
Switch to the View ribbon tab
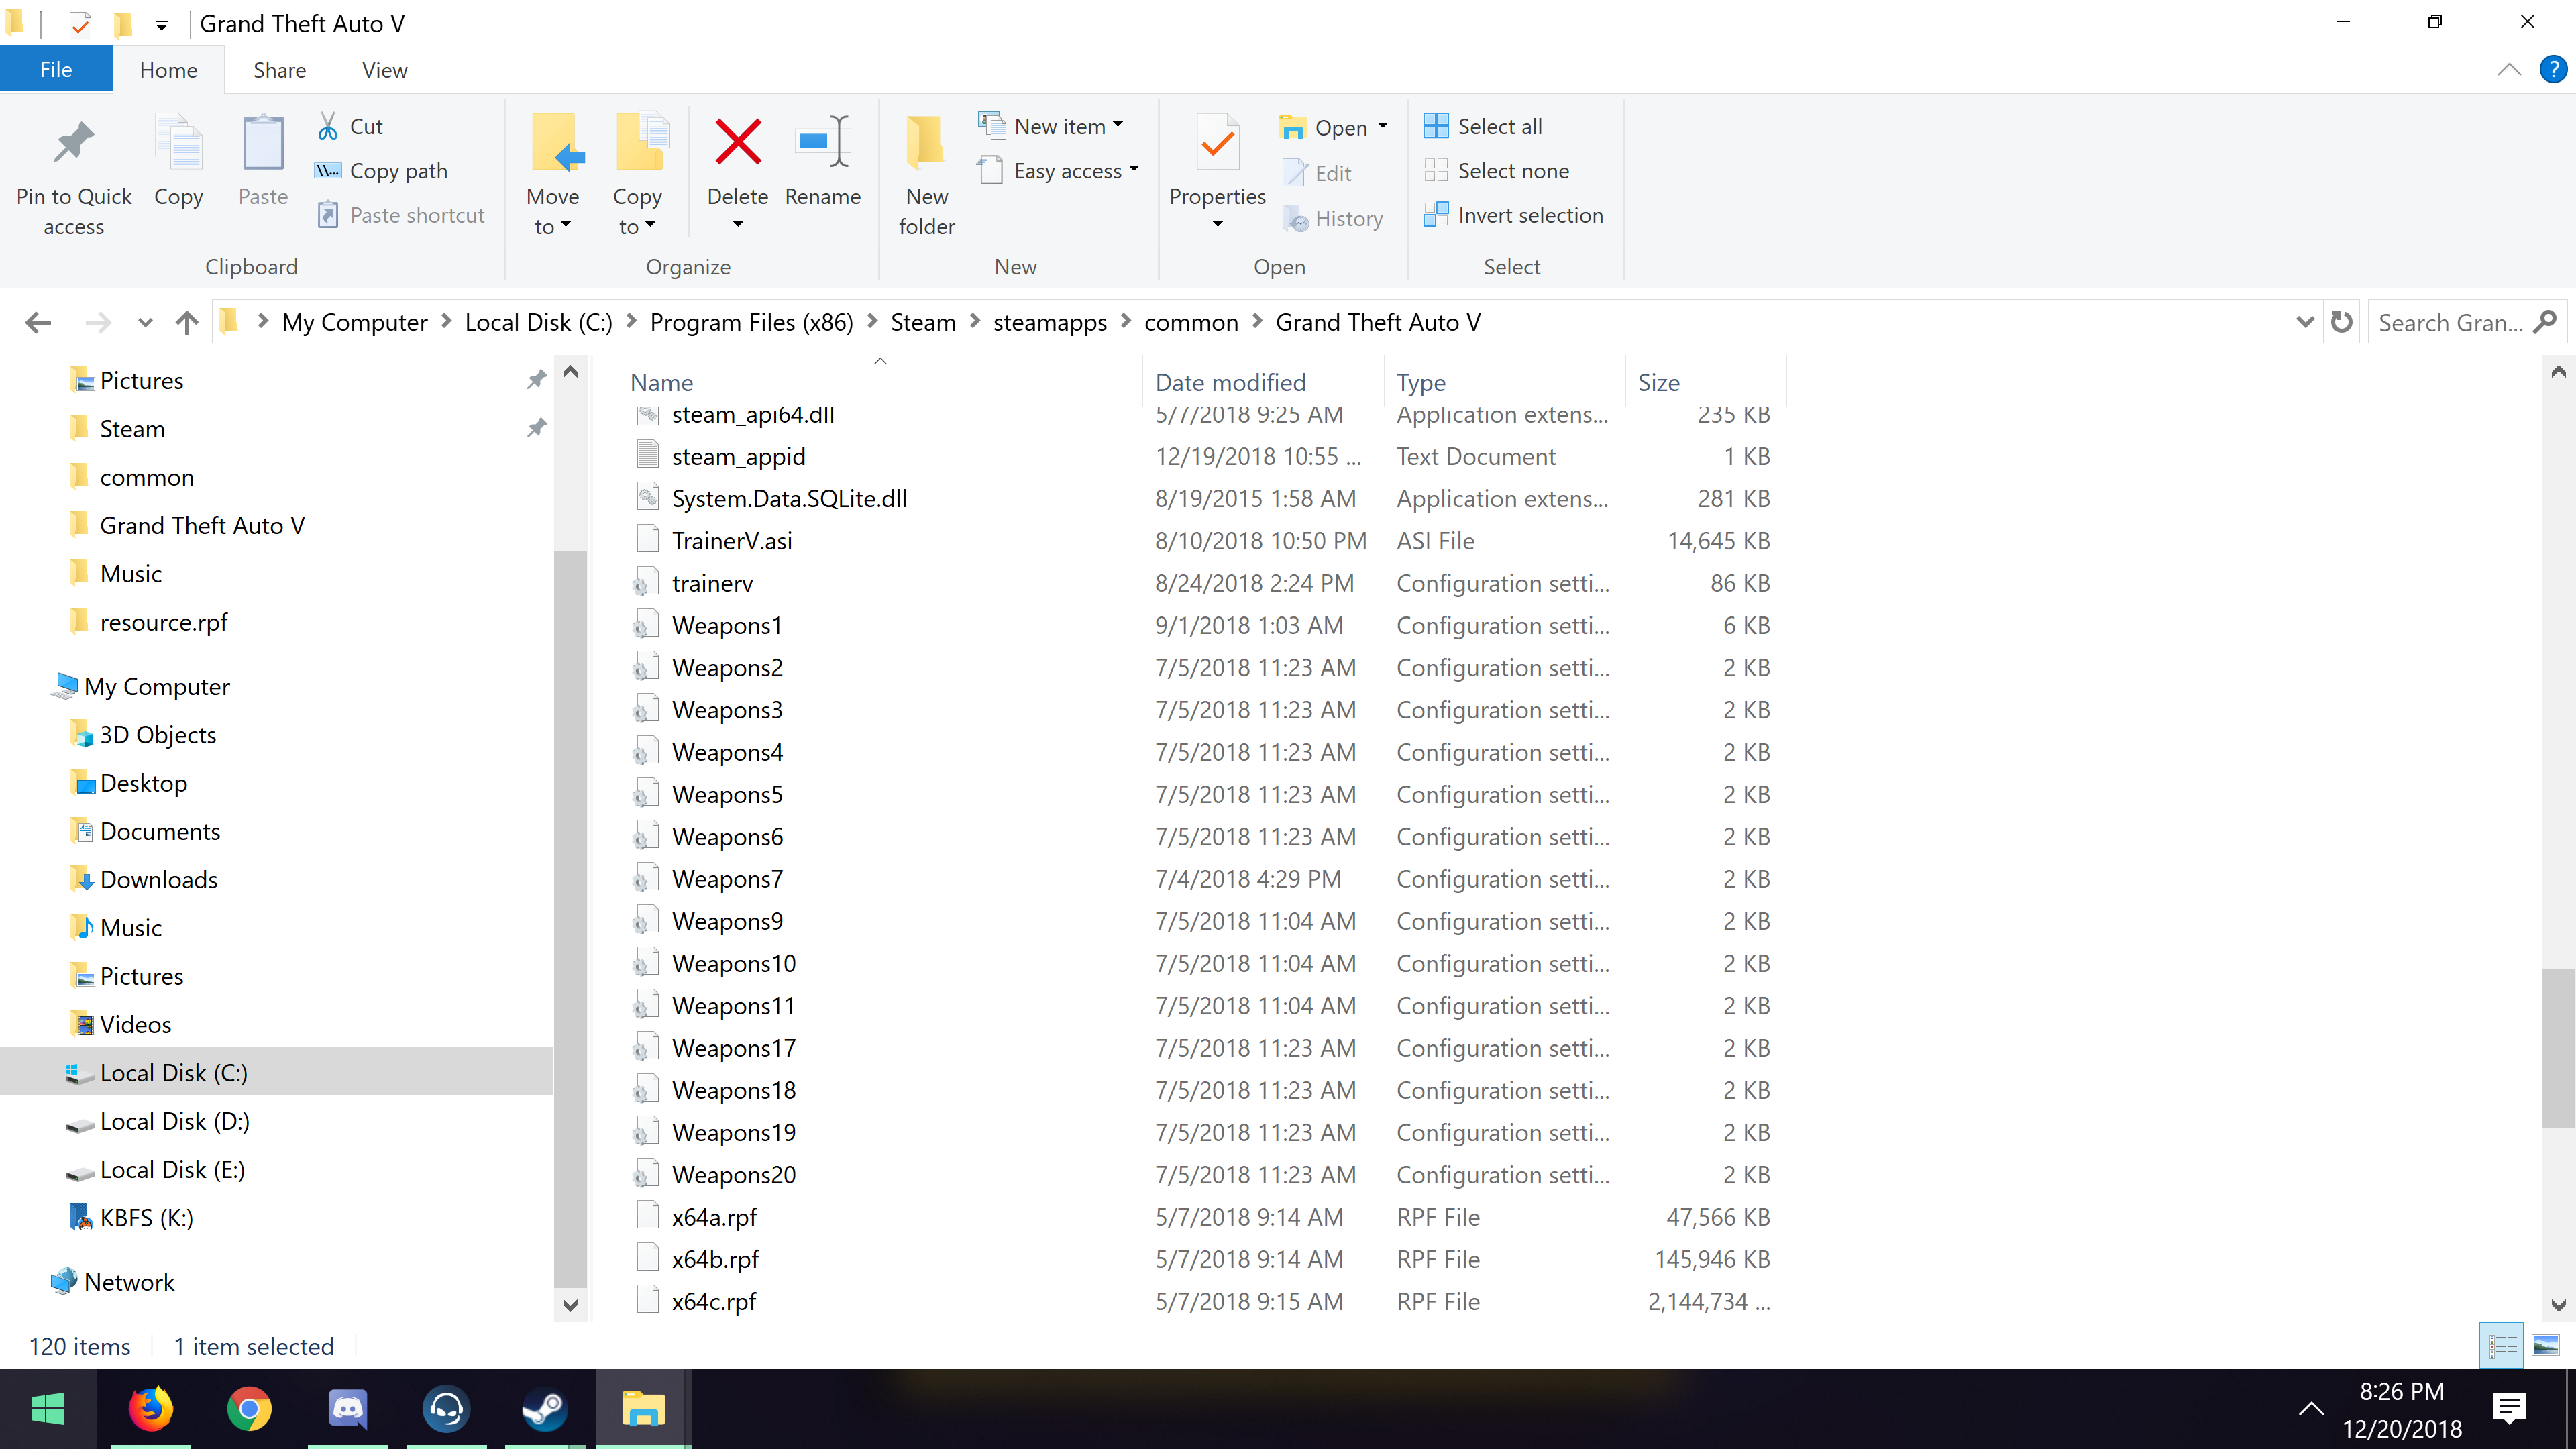pos(384,70)
